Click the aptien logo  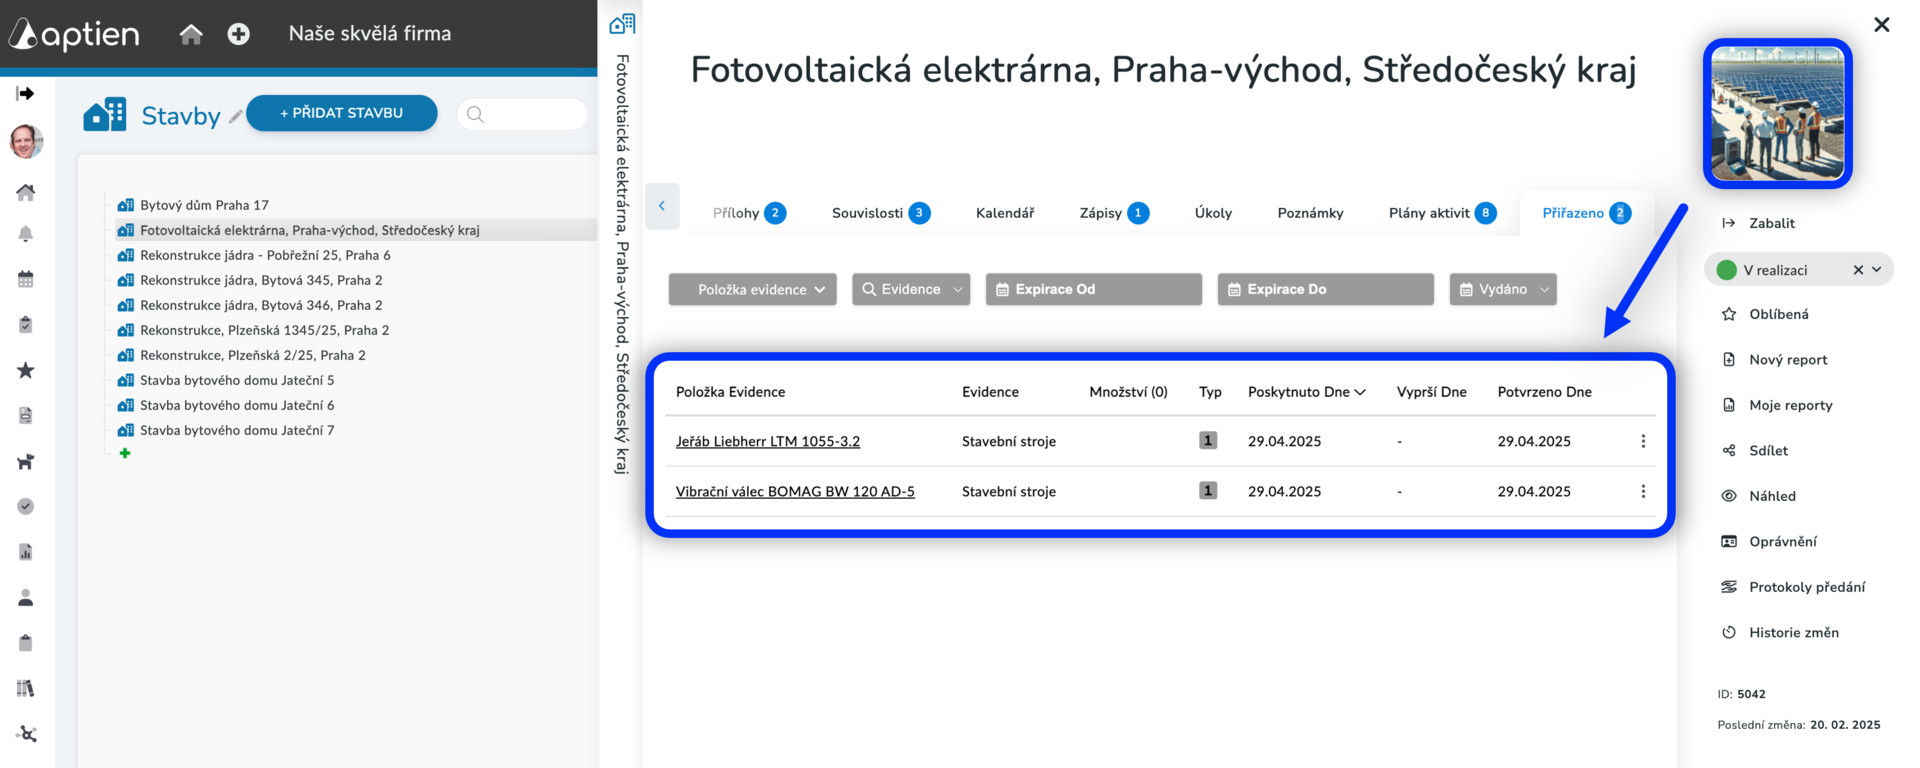[x=74, y=34]
